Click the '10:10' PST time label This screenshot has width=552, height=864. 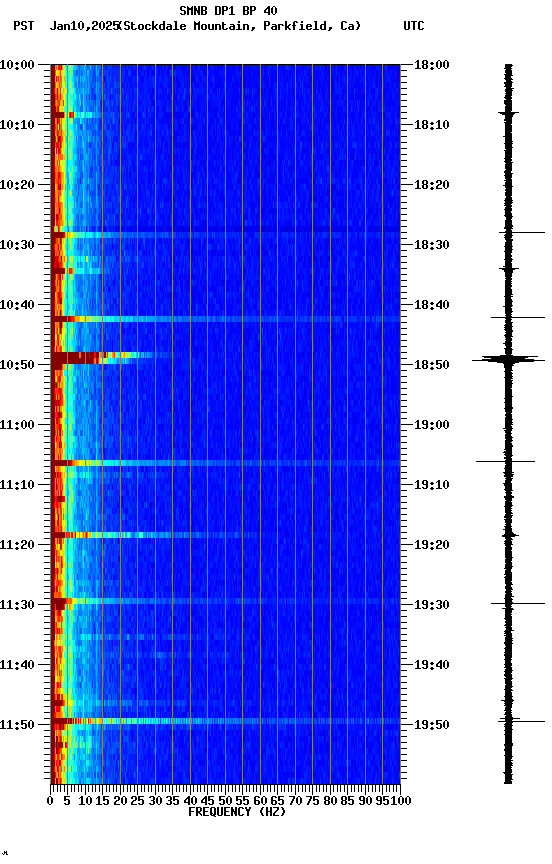pos(17,125)
